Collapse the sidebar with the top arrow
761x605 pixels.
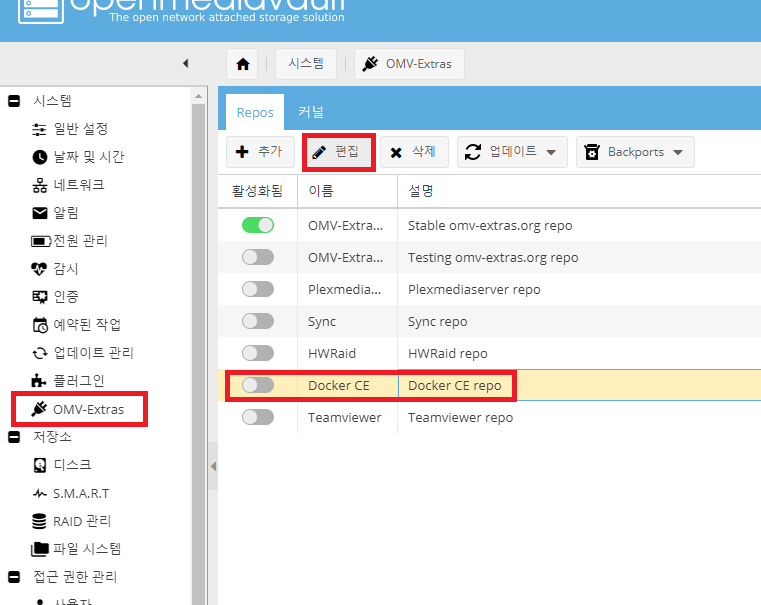(x=185, y=64)
